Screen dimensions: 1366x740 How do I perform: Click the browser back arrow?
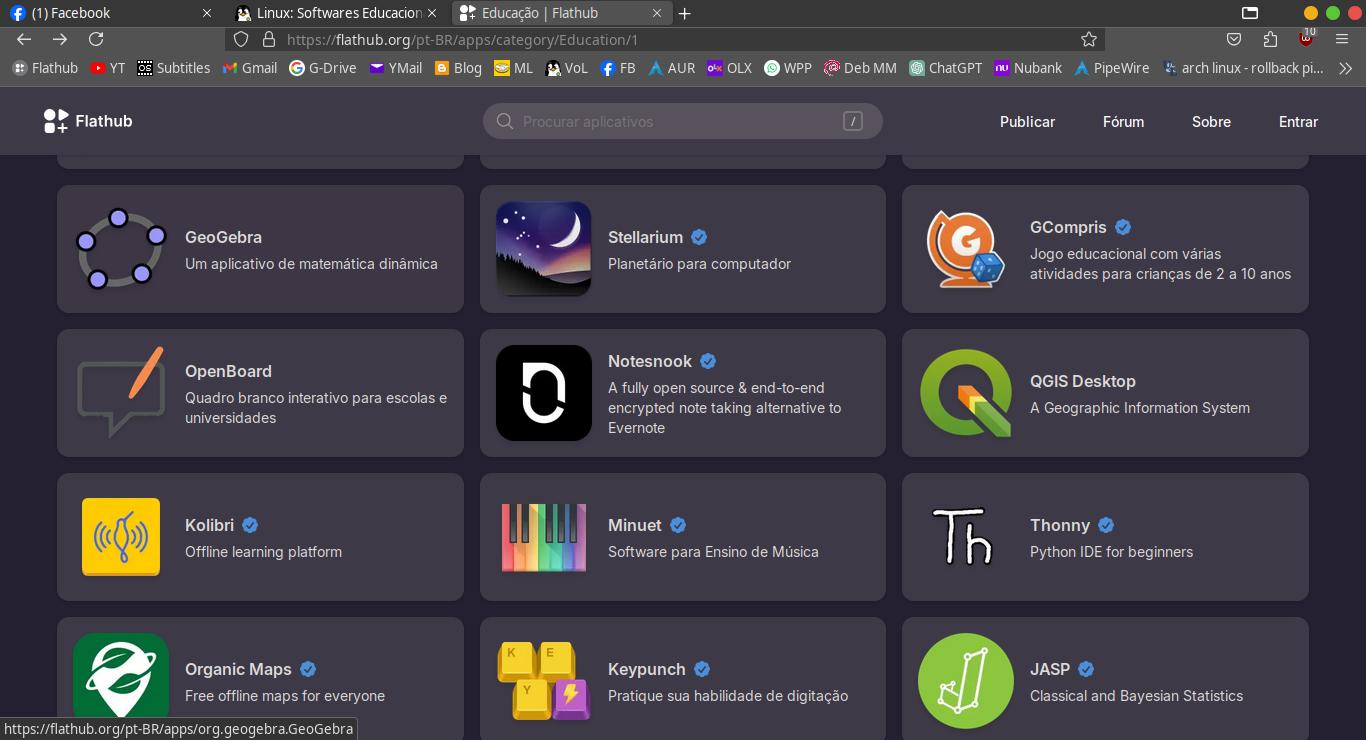coord(24,39)
